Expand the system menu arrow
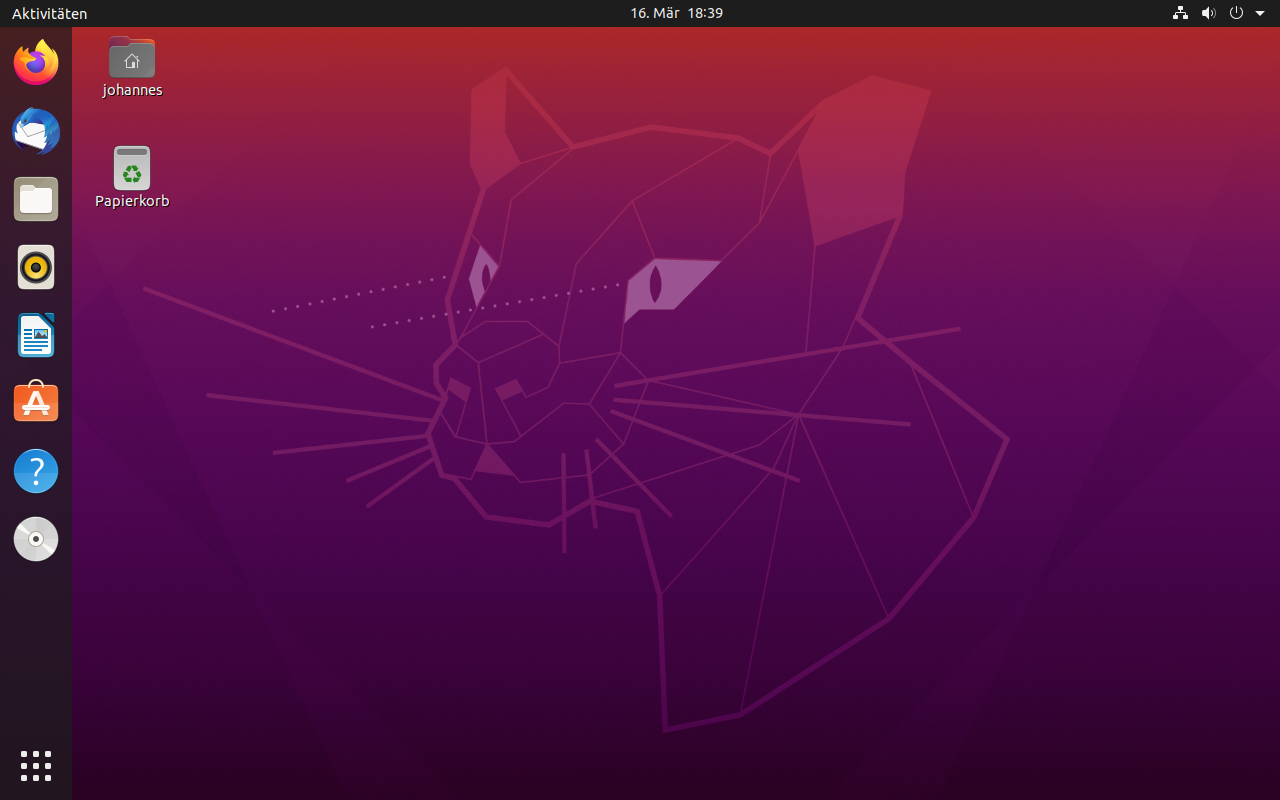1280x800 pixels. point(1259,13)
